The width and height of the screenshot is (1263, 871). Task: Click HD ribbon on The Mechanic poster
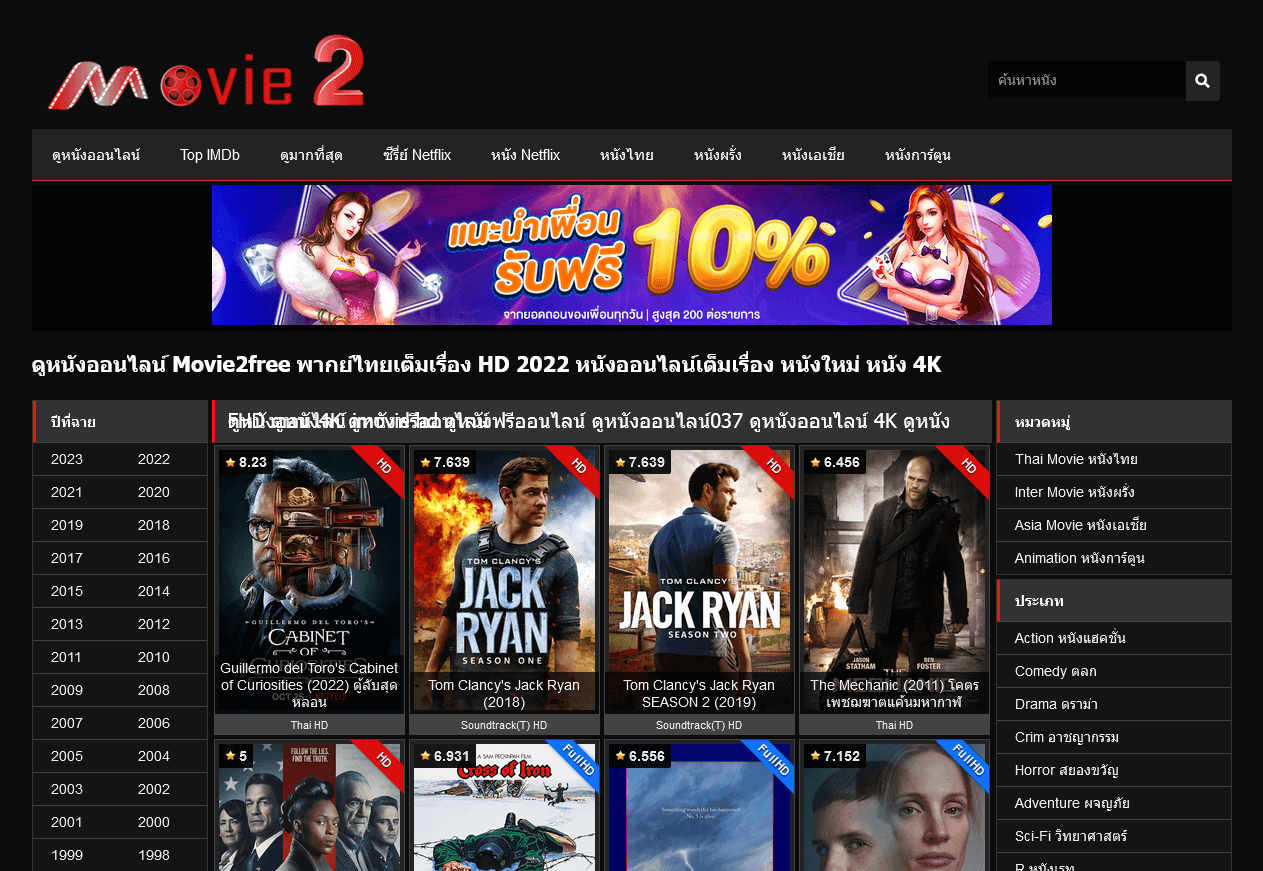[x=967, y=467]
